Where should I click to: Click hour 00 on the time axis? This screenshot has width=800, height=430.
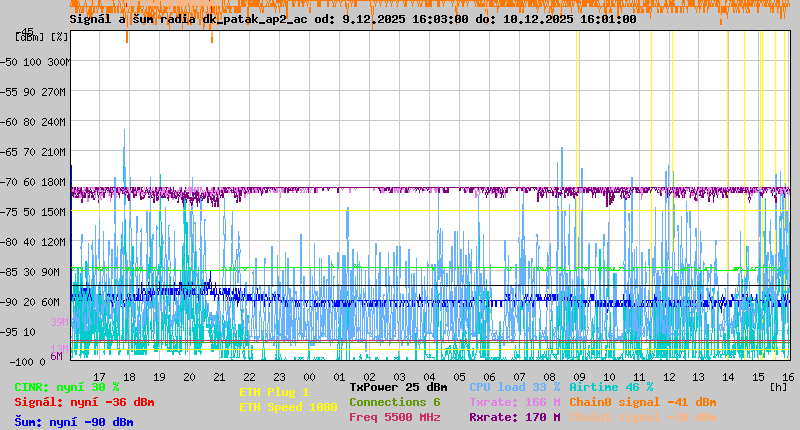pyautogui.click(x=311, y=376)
